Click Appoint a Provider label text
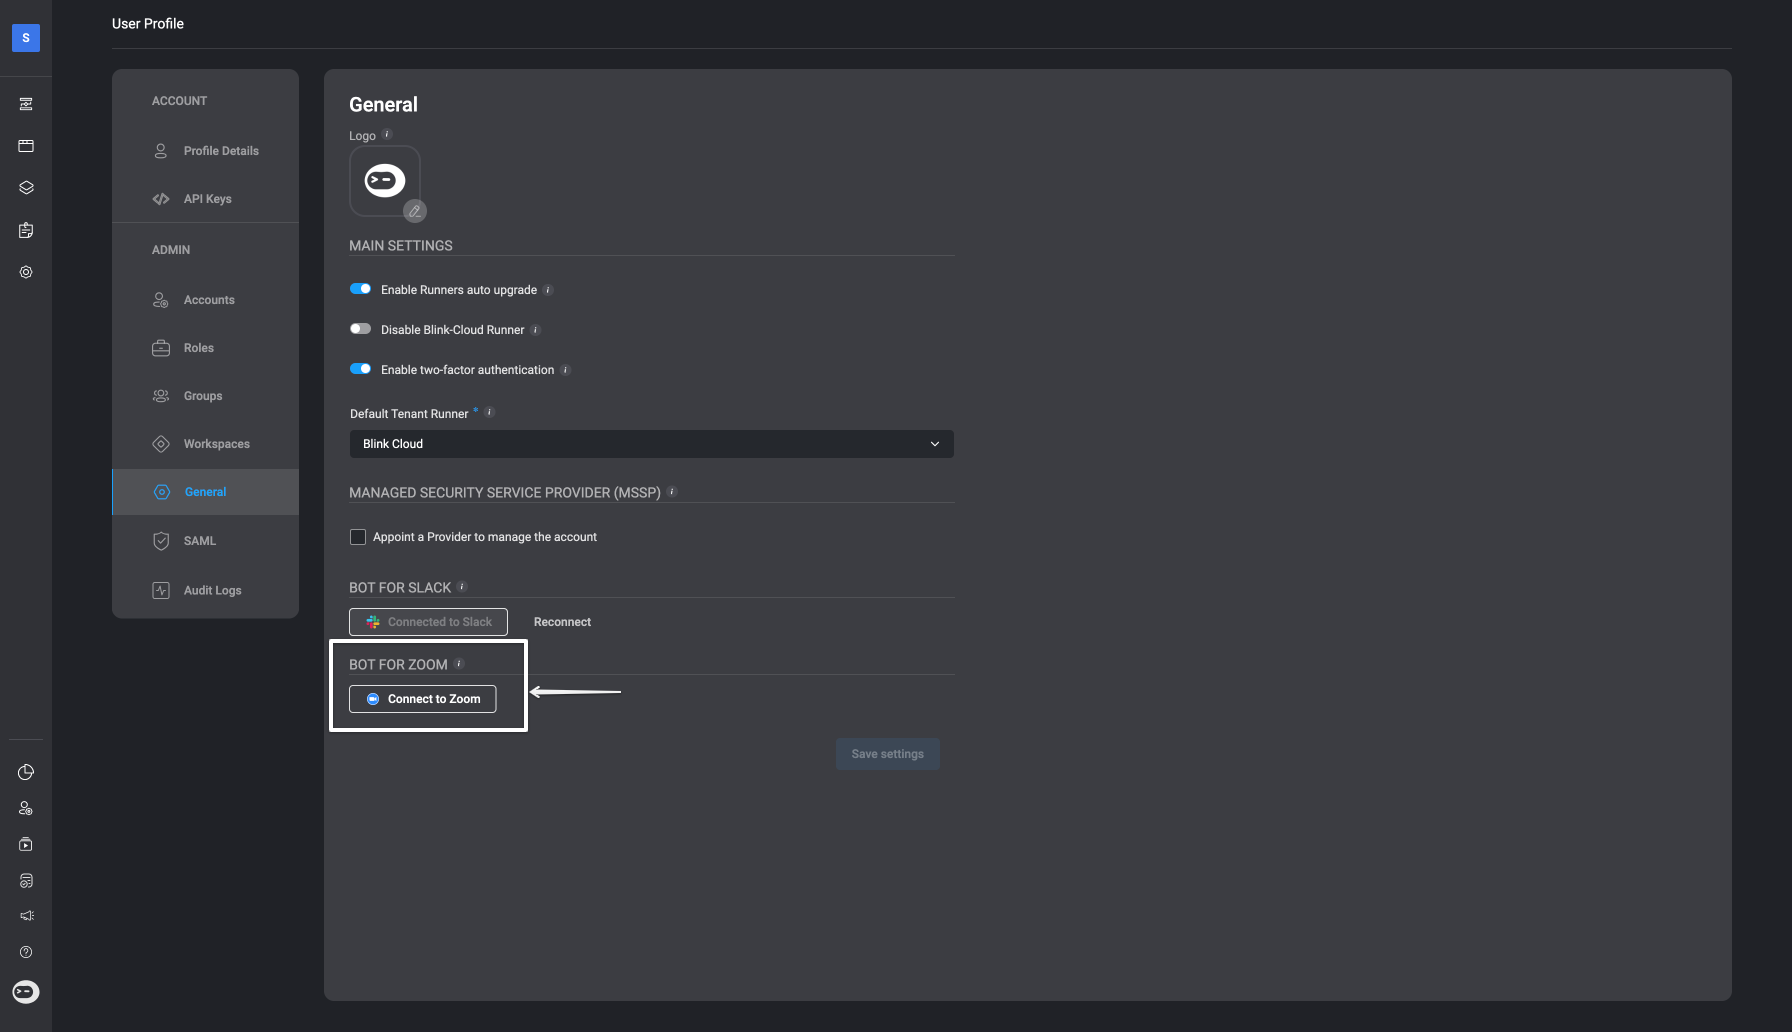The width and height of the screenshot is (1792, 1032). [x=485, y=537]
